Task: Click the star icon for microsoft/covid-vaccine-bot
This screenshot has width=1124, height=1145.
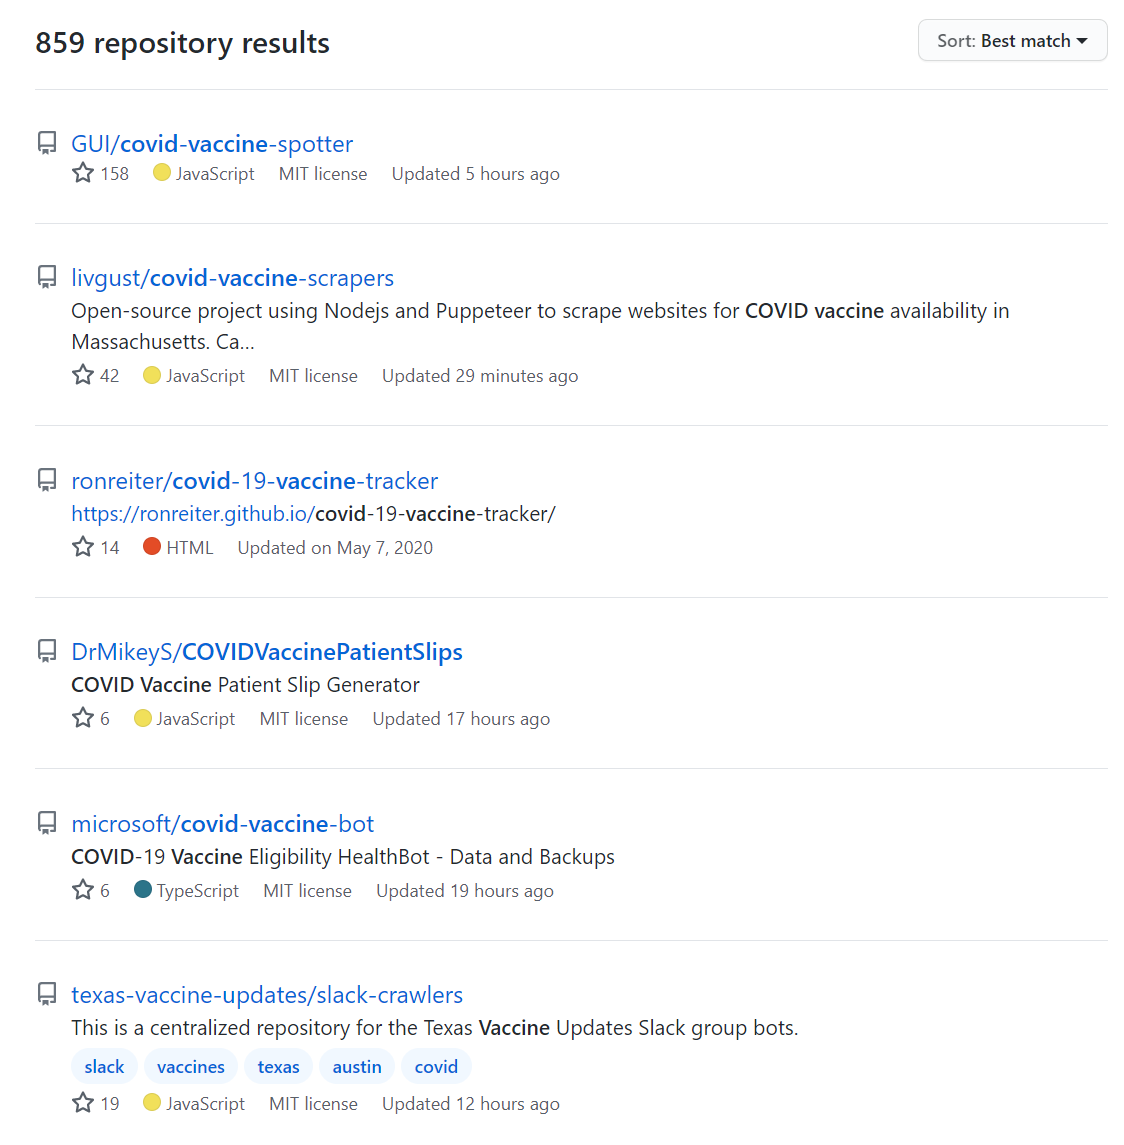Action: click(83, 890)
